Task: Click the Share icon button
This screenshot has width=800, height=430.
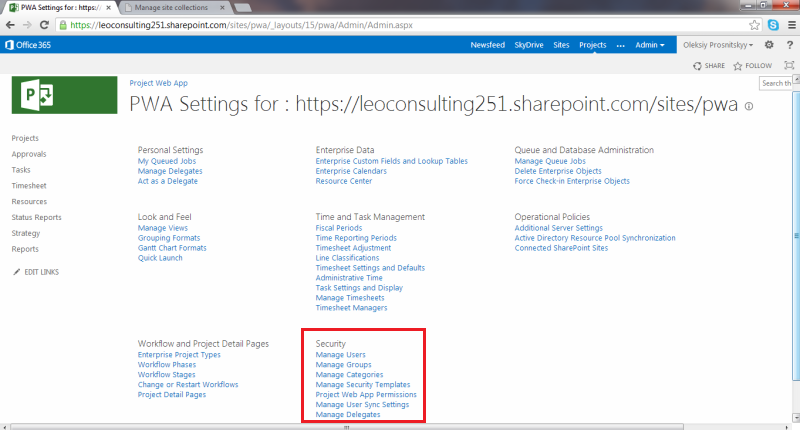Action: coord(709,66)
